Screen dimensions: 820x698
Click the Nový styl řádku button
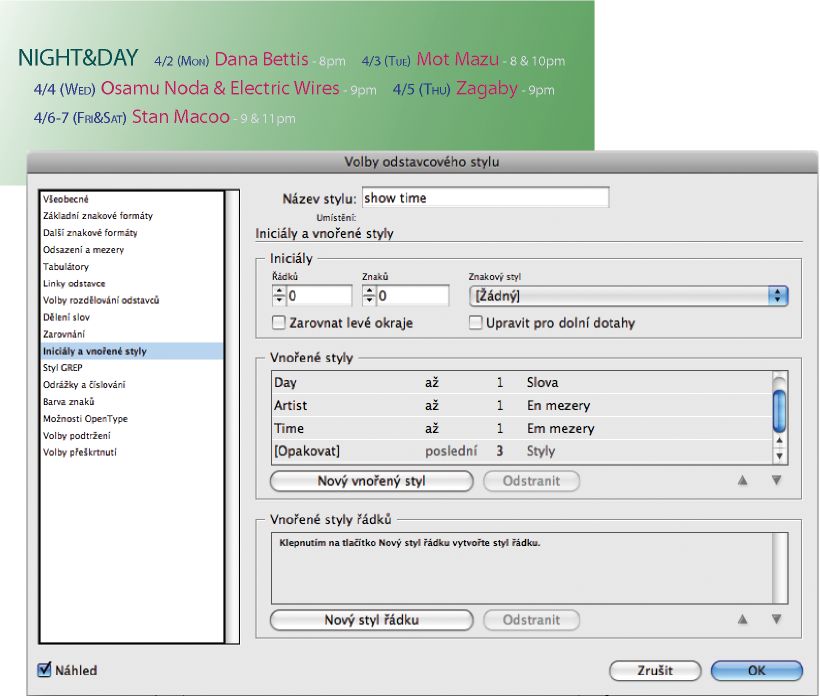[x=371, y=620]
